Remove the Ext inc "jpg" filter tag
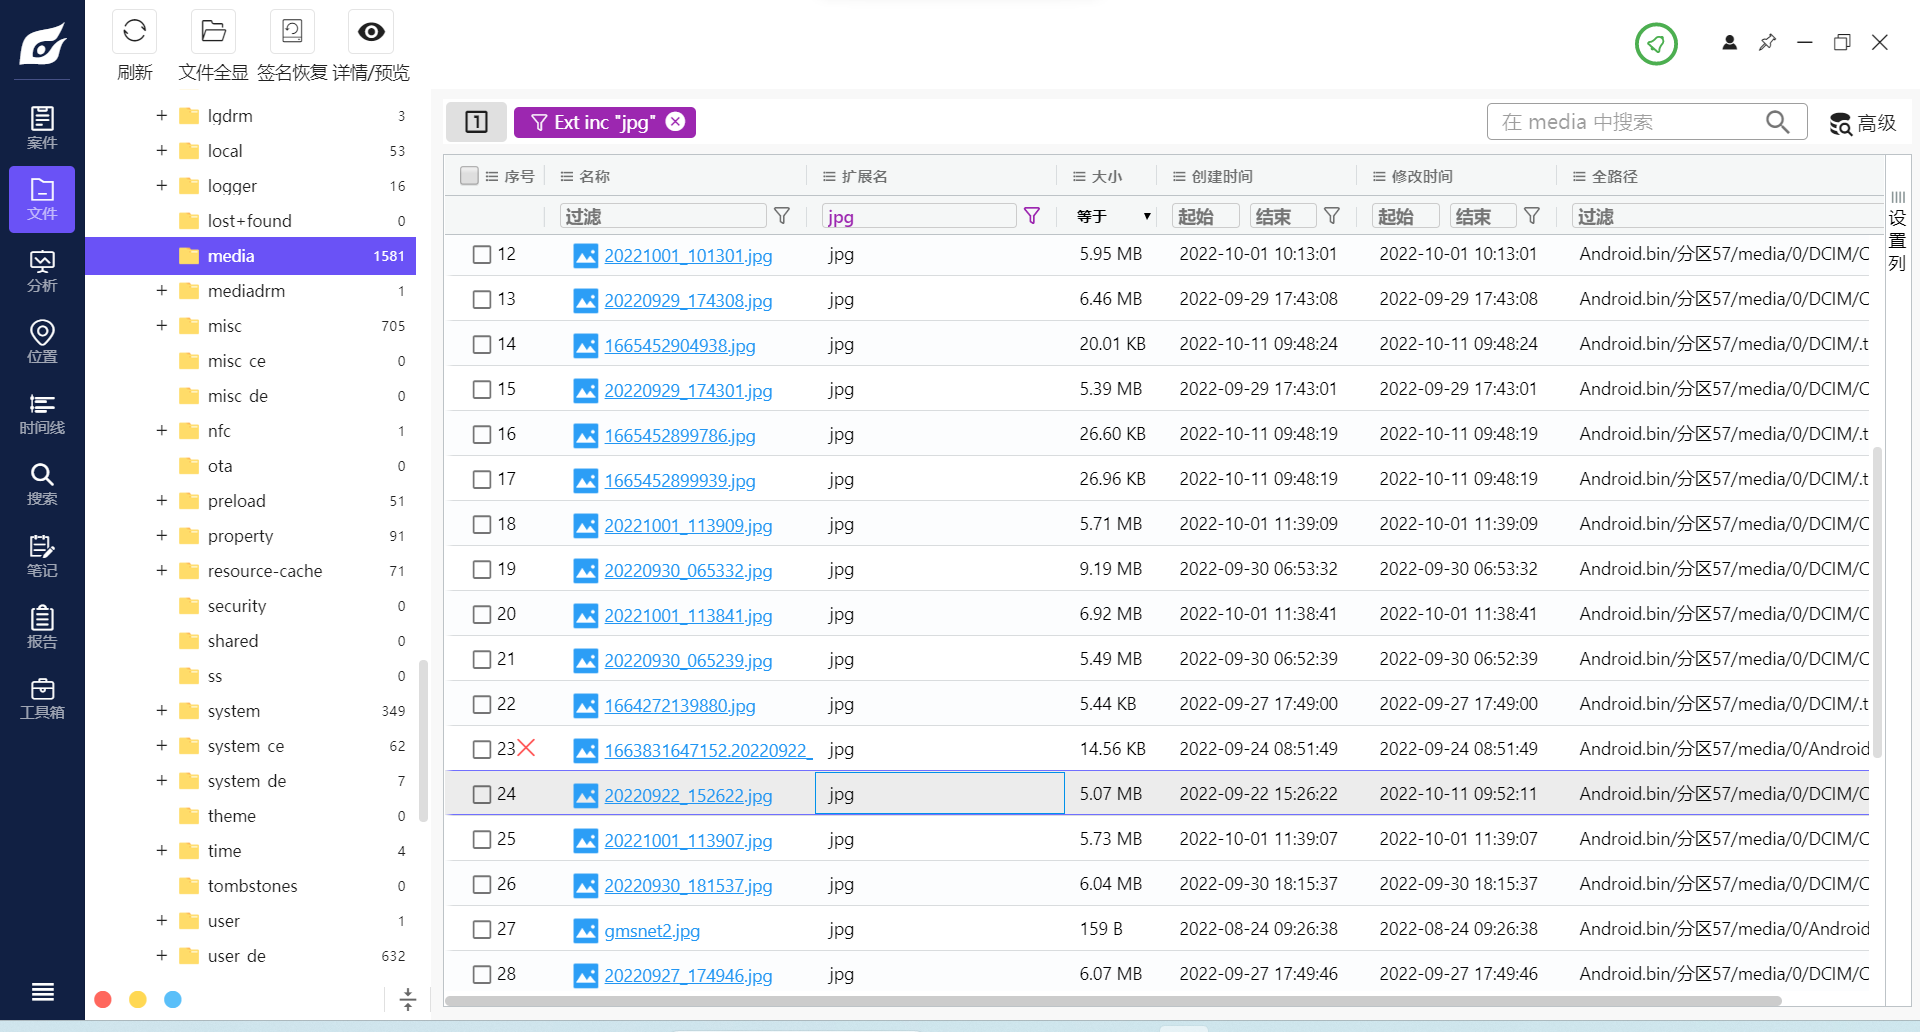 pos(676,121)
